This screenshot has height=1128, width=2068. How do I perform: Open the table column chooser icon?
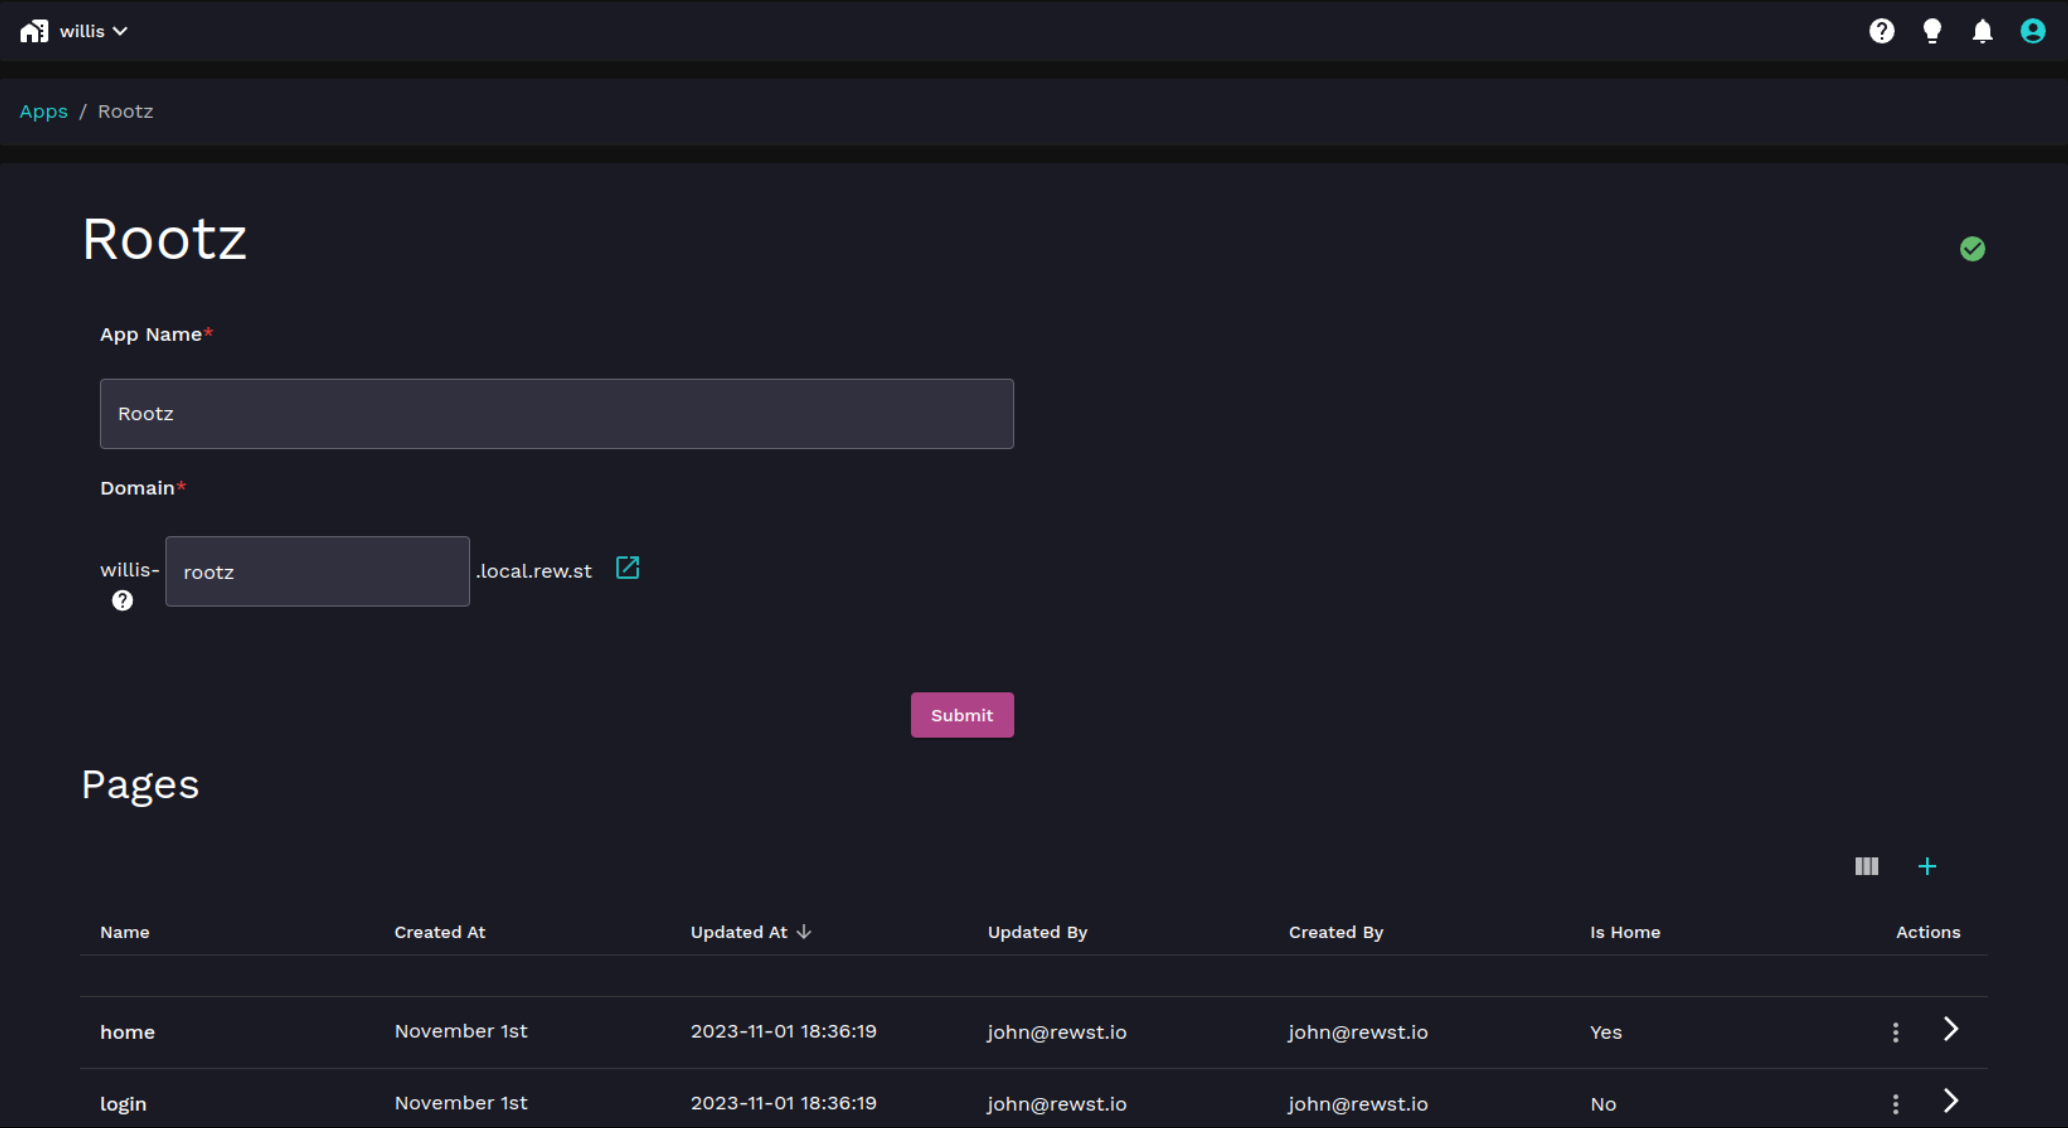click(1866, 866)
